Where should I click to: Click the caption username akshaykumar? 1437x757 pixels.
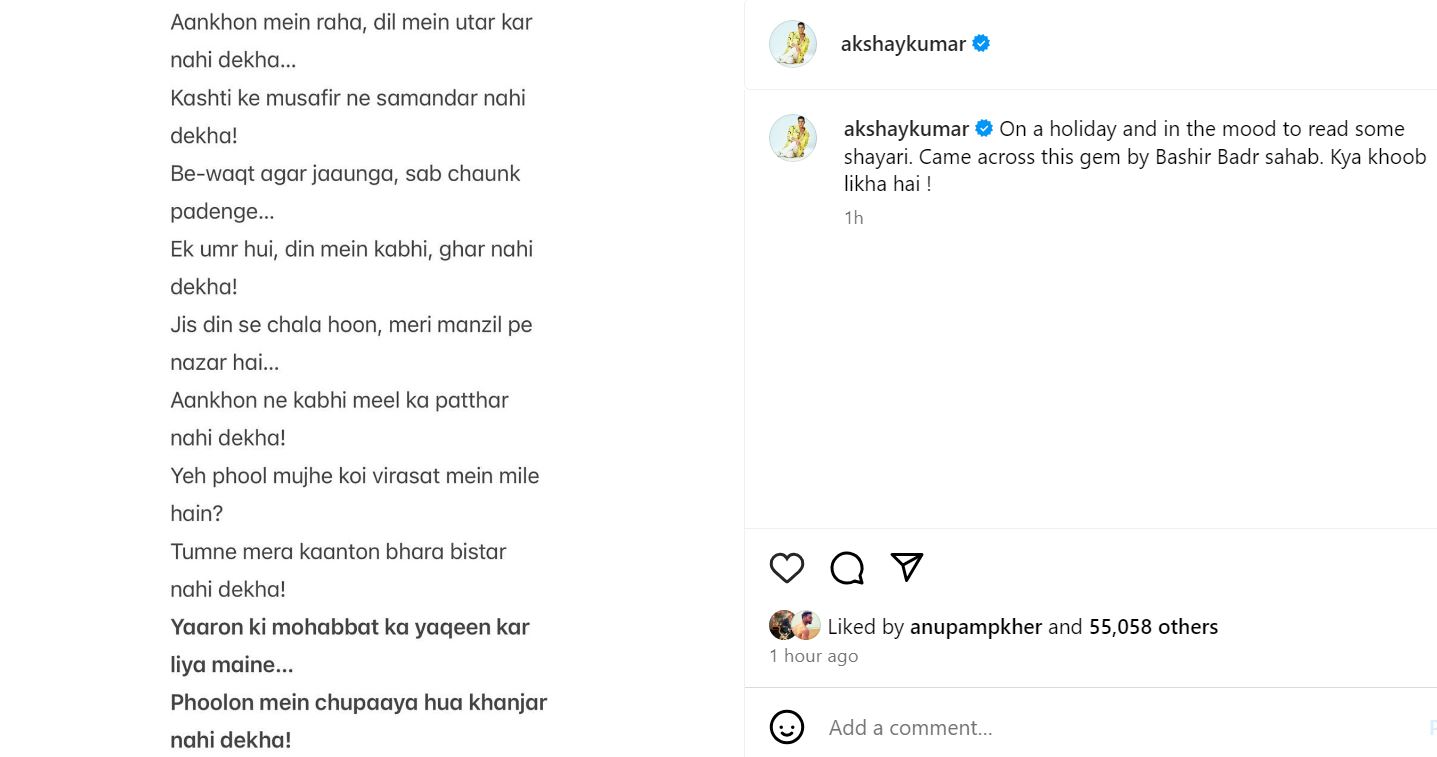click(x=906, y=128)
